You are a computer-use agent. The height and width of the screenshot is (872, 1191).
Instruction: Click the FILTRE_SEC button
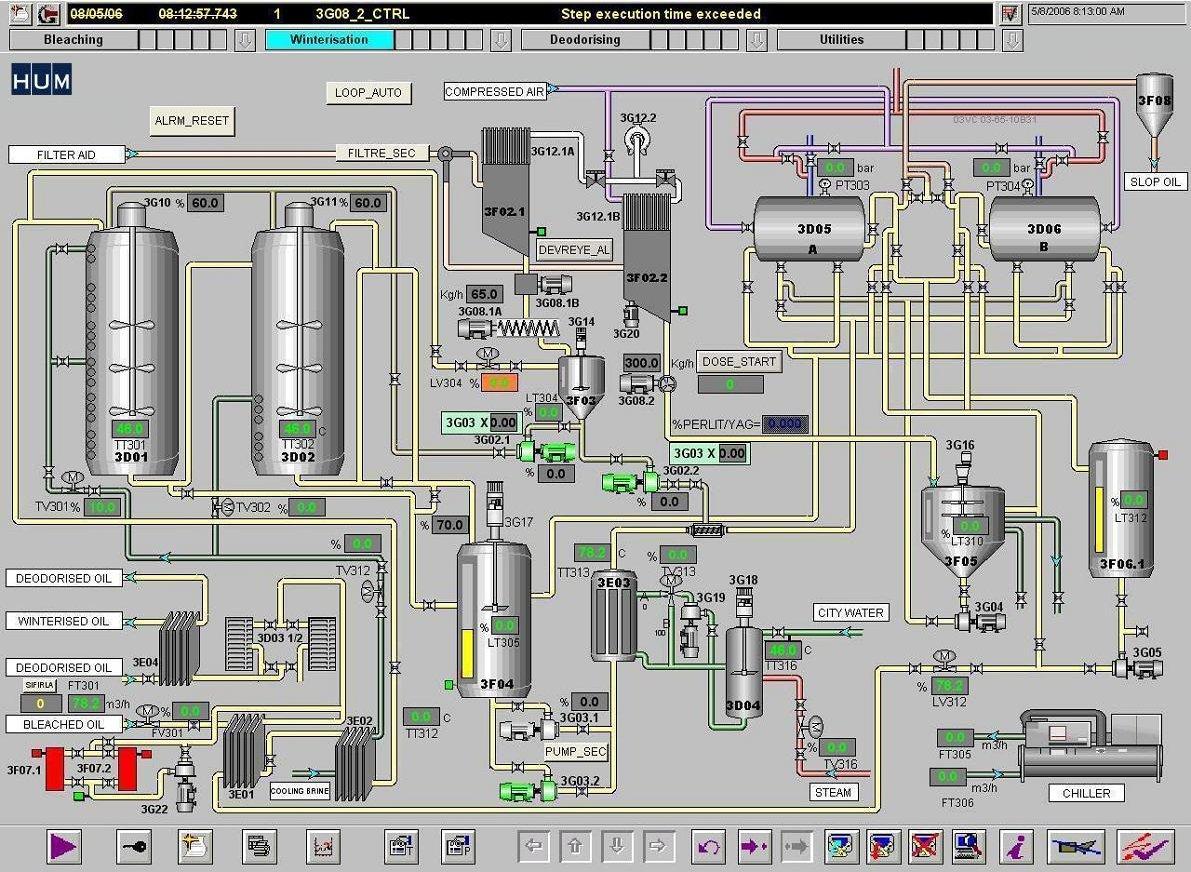382,153
